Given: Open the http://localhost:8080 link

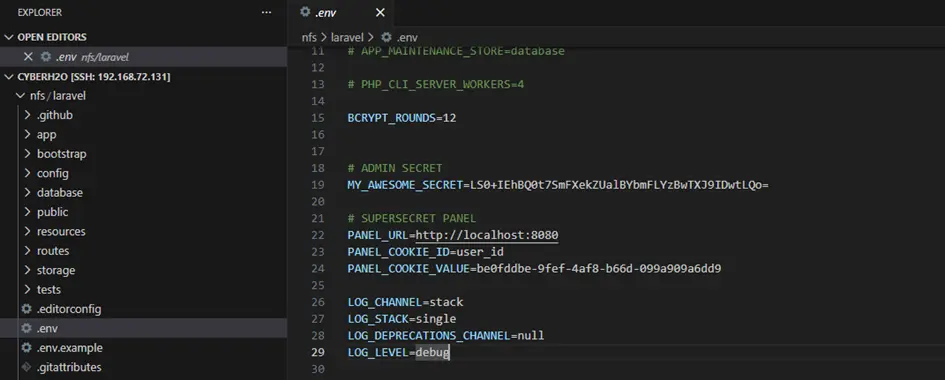Looking at the screenshot, I should pyautogui.click(x=487, y=235).
